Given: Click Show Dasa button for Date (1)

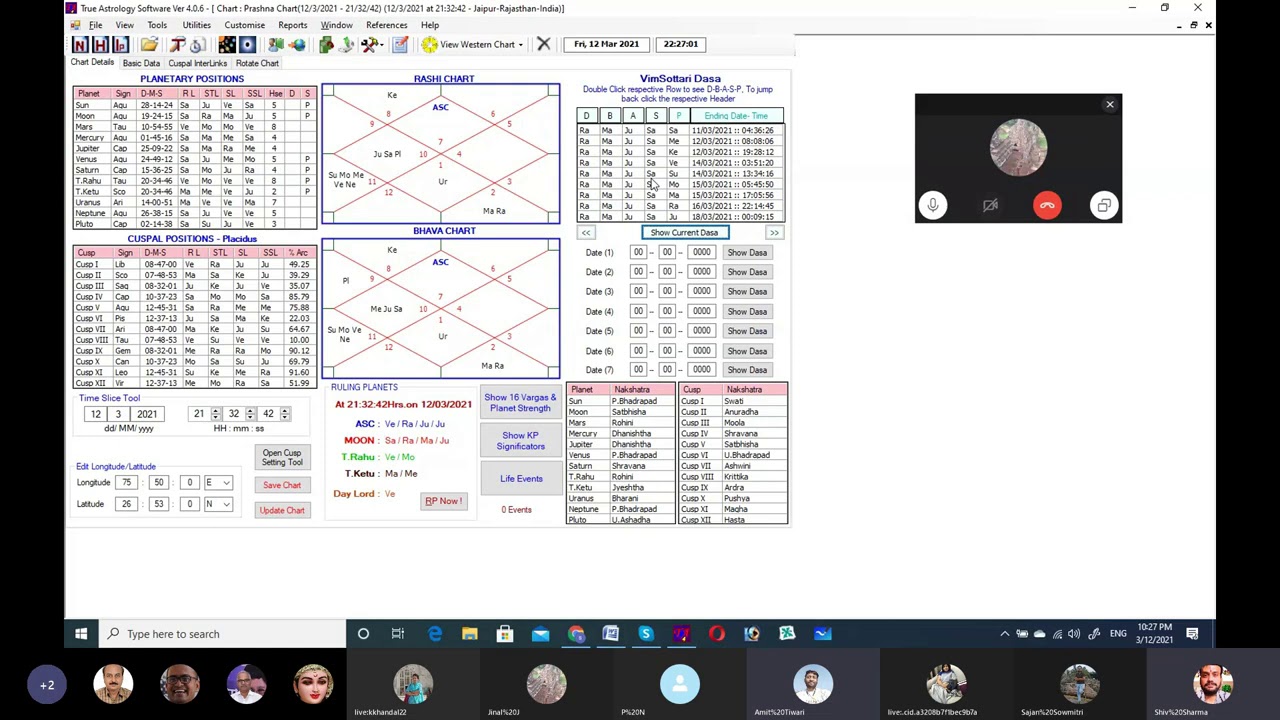Looking at the screenshot, I should coord(747,252).
